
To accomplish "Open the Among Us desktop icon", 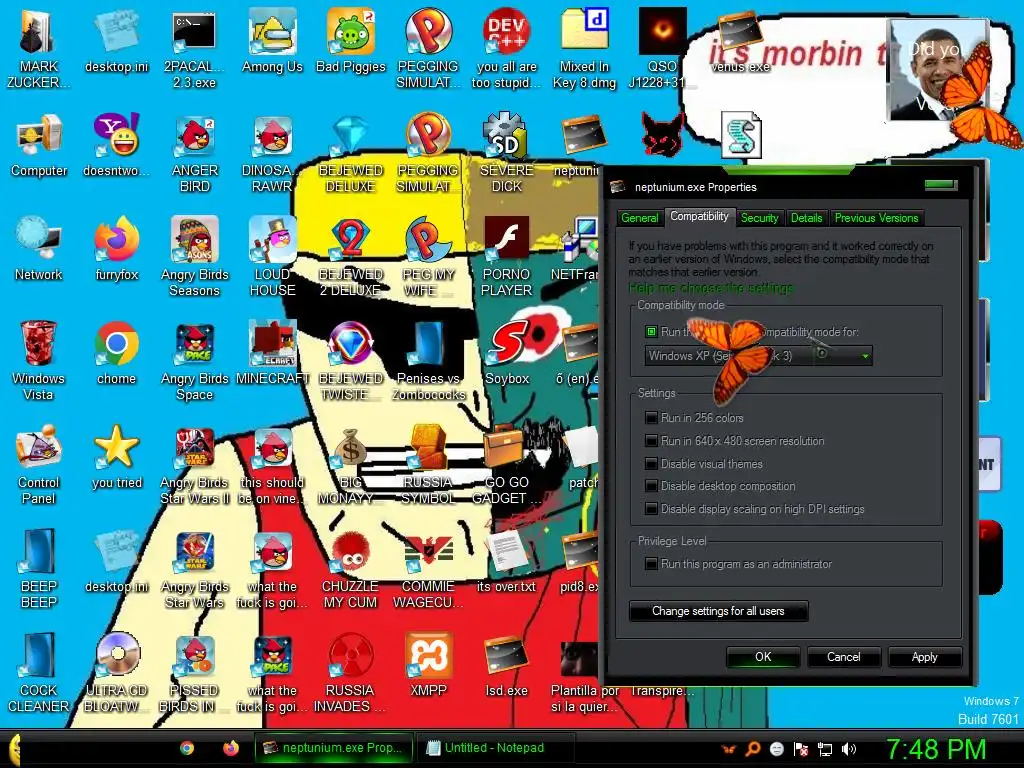I will tap(272, 40).
